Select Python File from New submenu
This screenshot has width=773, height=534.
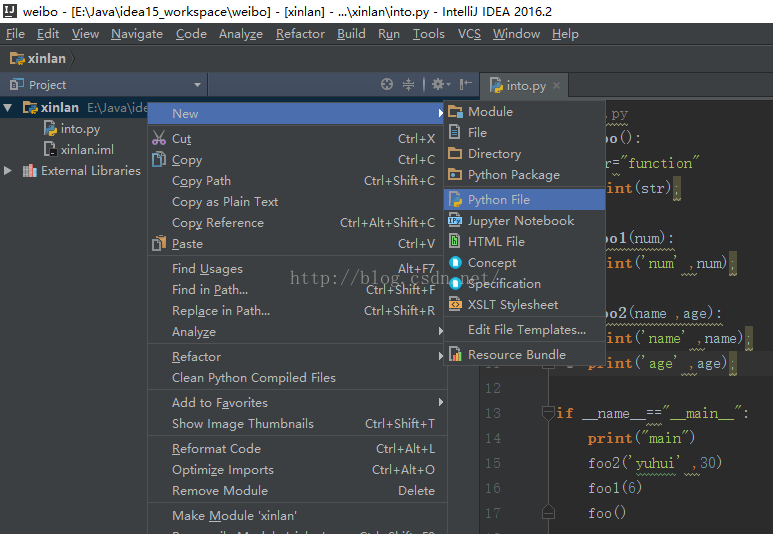pos(524,199)
